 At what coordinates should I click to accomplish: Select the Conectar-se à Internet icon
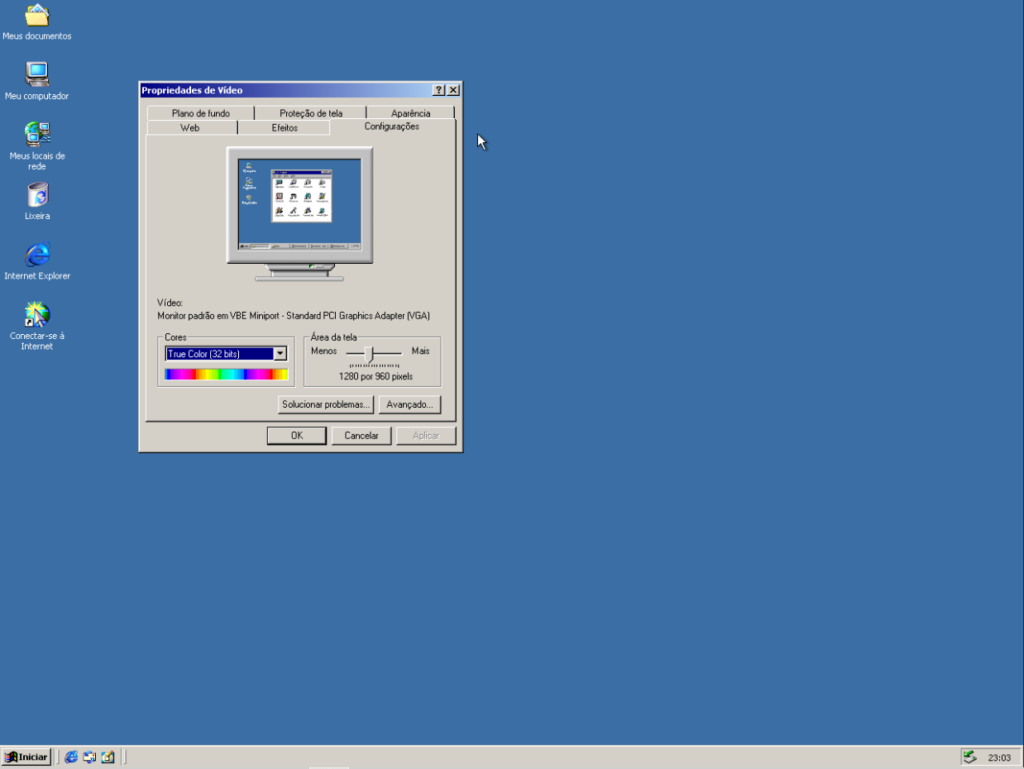pos(37,315)
